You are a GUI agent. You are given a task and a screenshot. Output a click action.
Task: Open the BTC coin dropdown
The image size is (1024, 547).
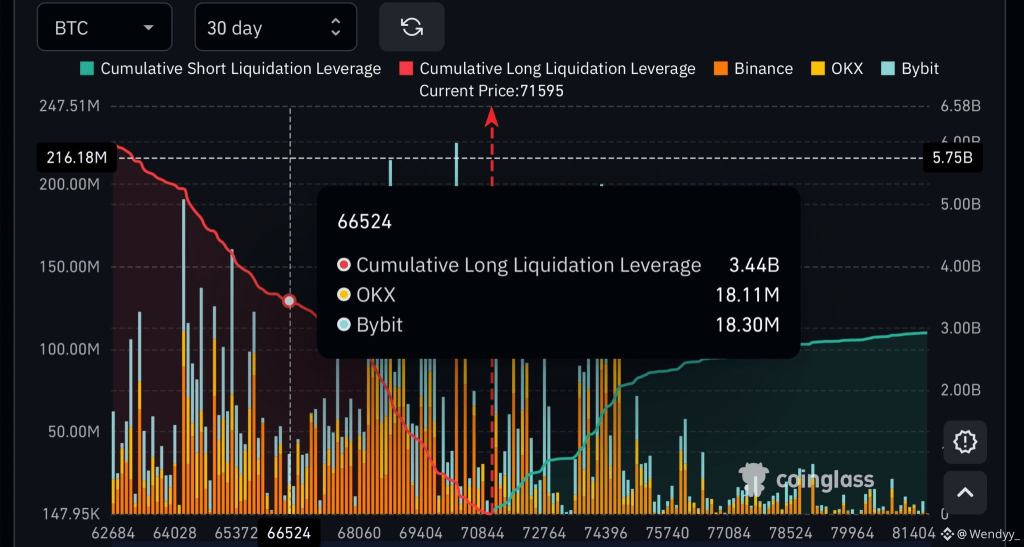pyautogui.click(x=104, y=28)
